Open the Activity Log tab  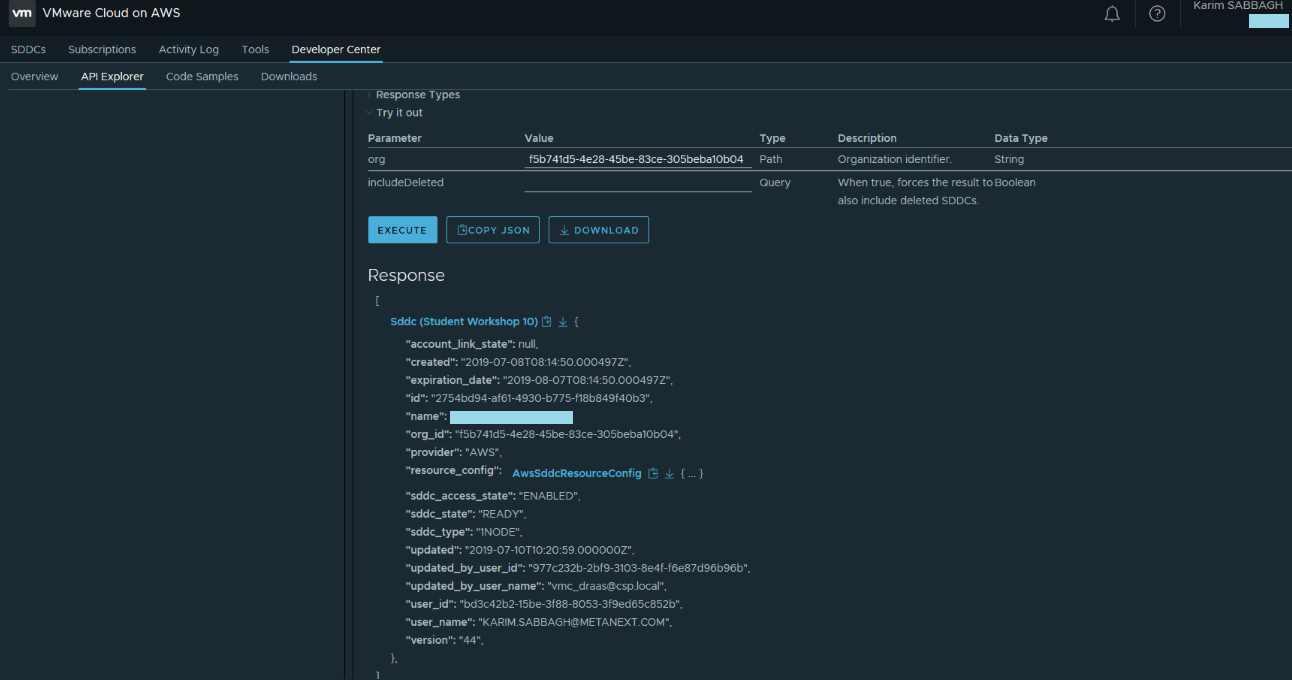[x=188, y=49]
